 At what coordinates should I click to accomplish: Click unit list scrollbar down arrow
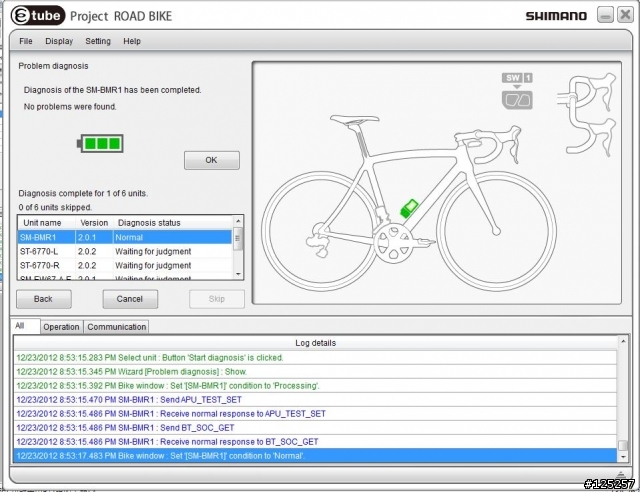coord(238,274)
